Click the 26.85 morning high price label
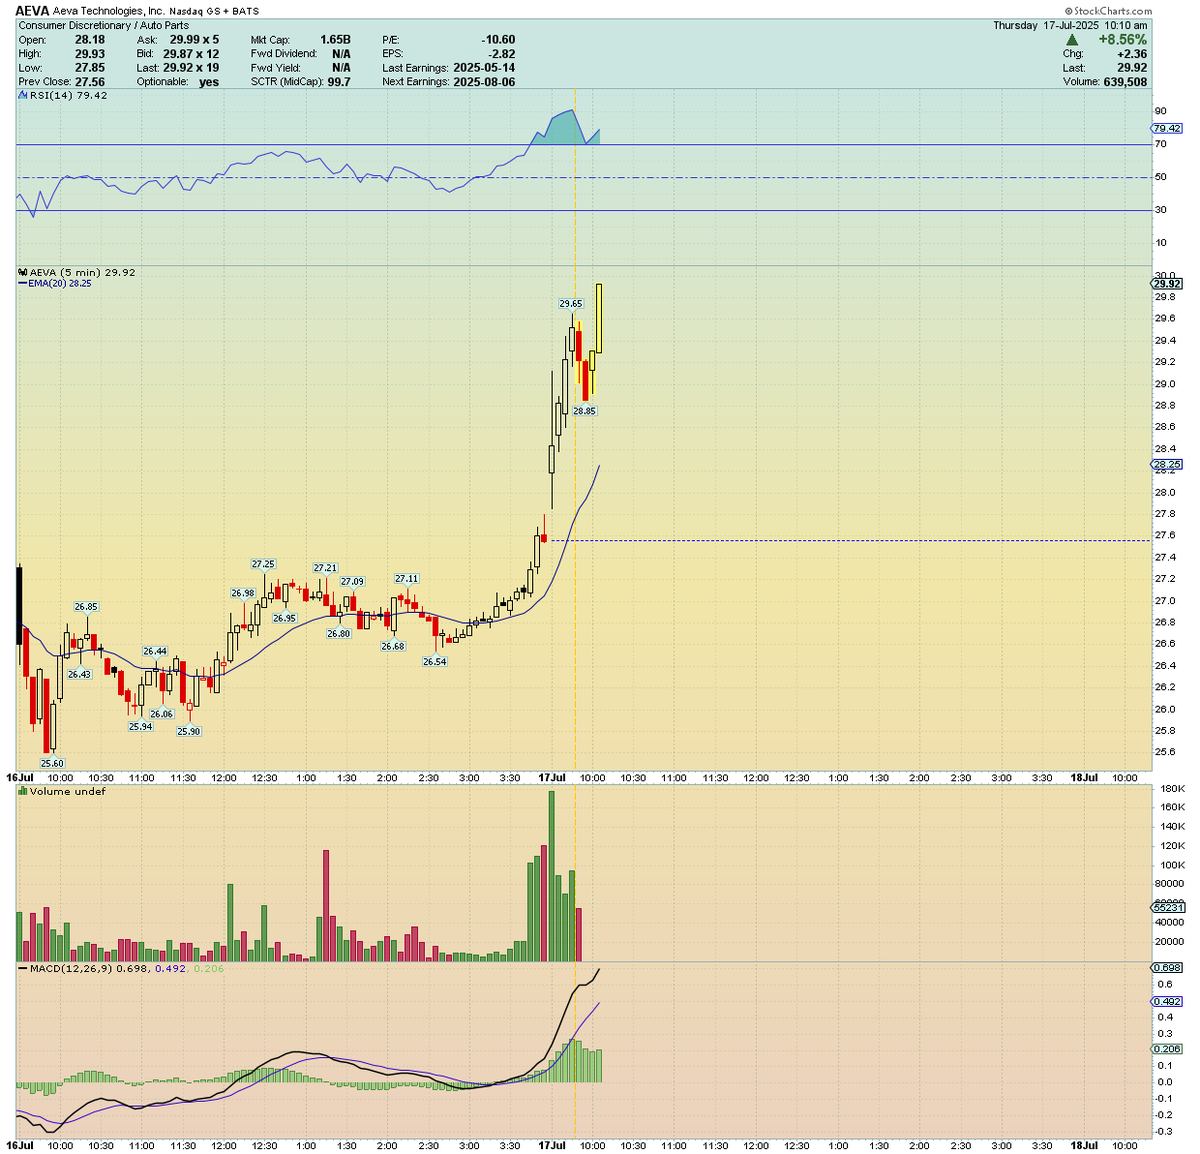The image size is (1200, 1154). click(x=86, y=606)
